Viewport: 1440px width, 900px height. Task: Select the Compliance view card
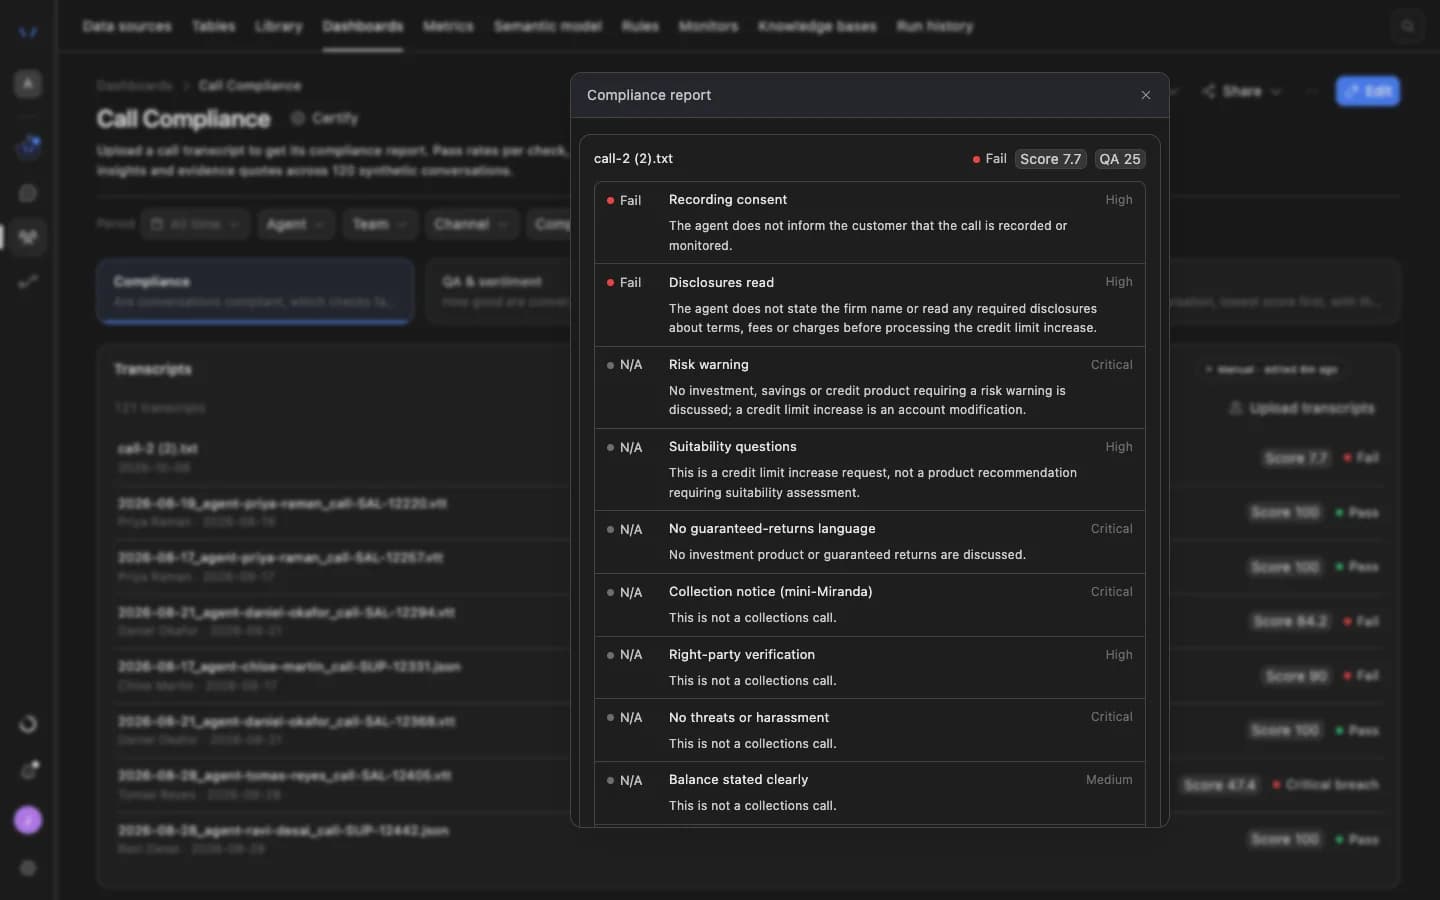[255, 291]
